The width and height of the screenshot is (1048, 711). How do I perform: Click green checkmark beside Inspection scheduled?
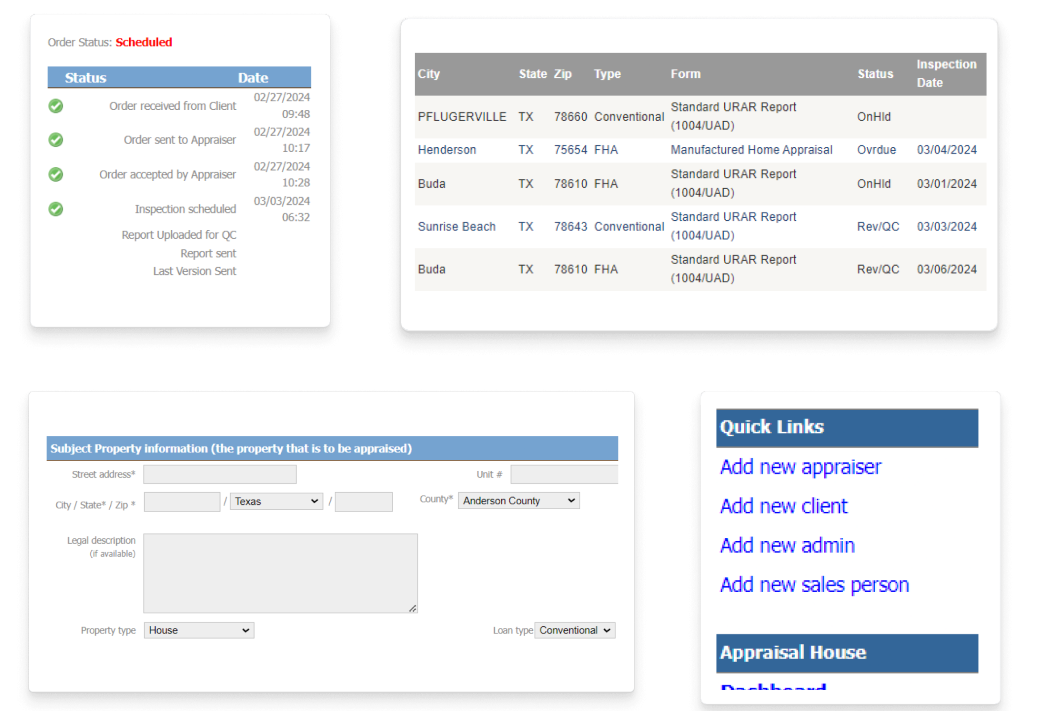56,209
